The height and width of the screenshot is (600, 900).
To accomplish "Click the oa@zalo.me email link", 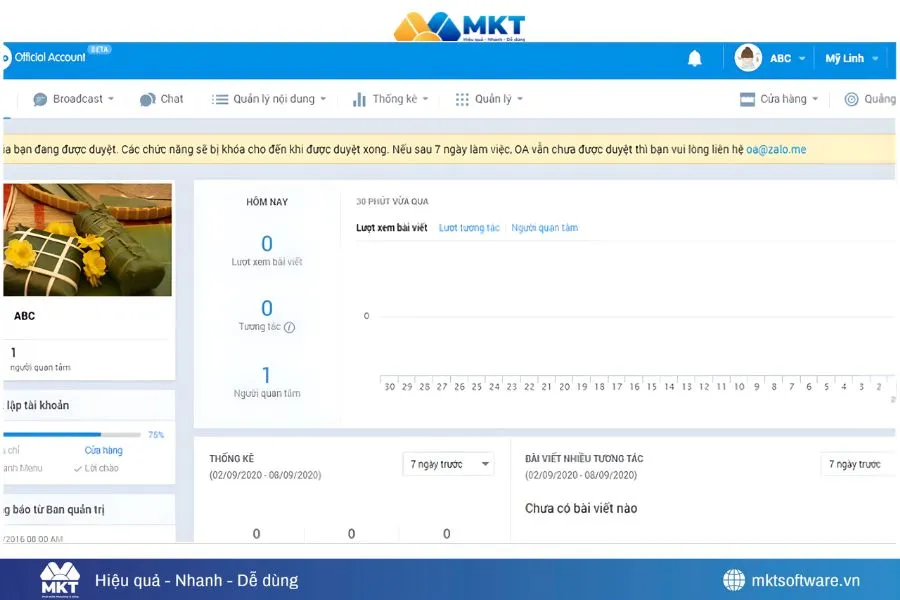I will click(x=776, y=150).
